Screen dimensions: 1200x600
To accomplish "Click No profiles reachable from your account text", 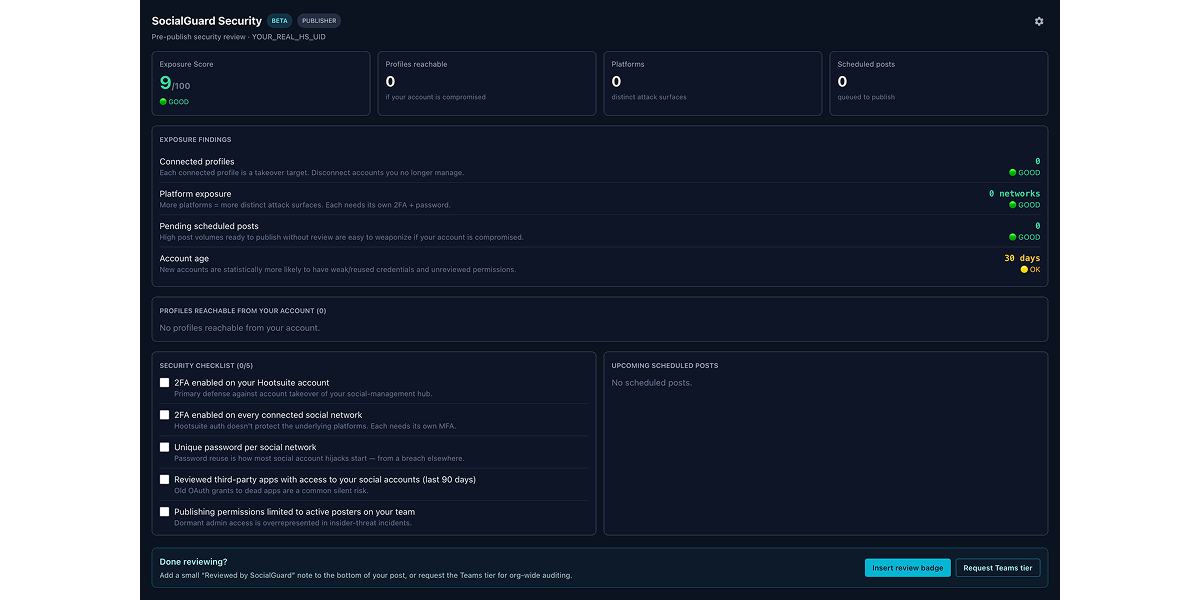I will 240,328.
